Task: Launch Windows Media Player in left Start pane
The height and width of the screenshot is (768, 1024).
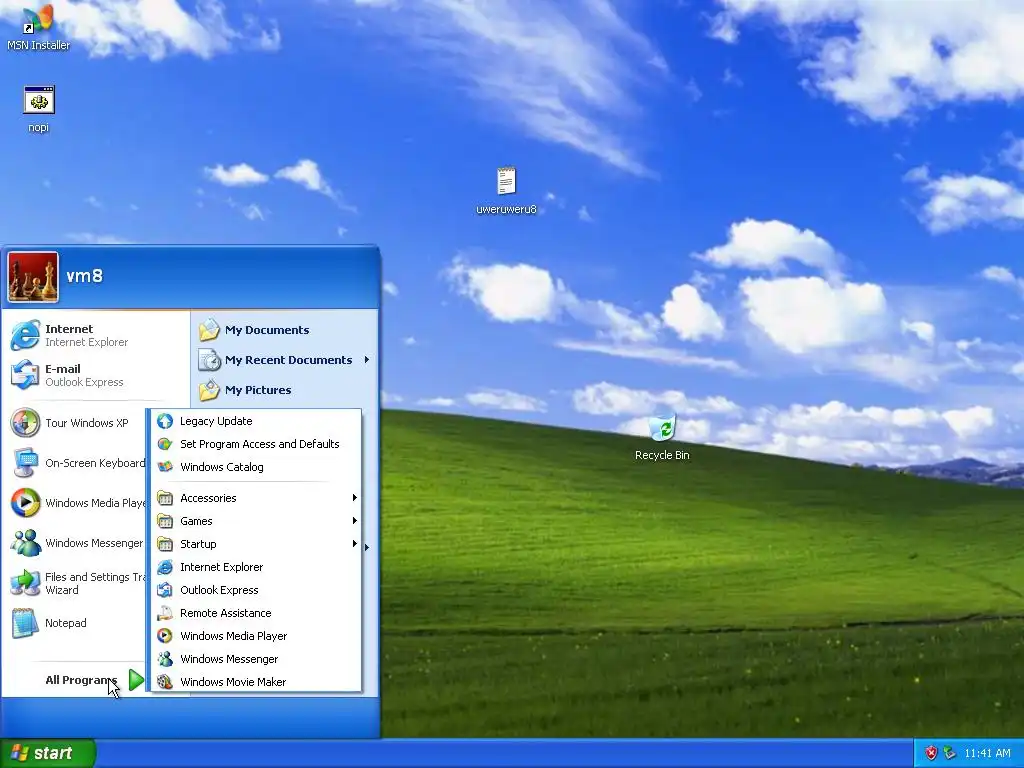Action: click(77, 503)
